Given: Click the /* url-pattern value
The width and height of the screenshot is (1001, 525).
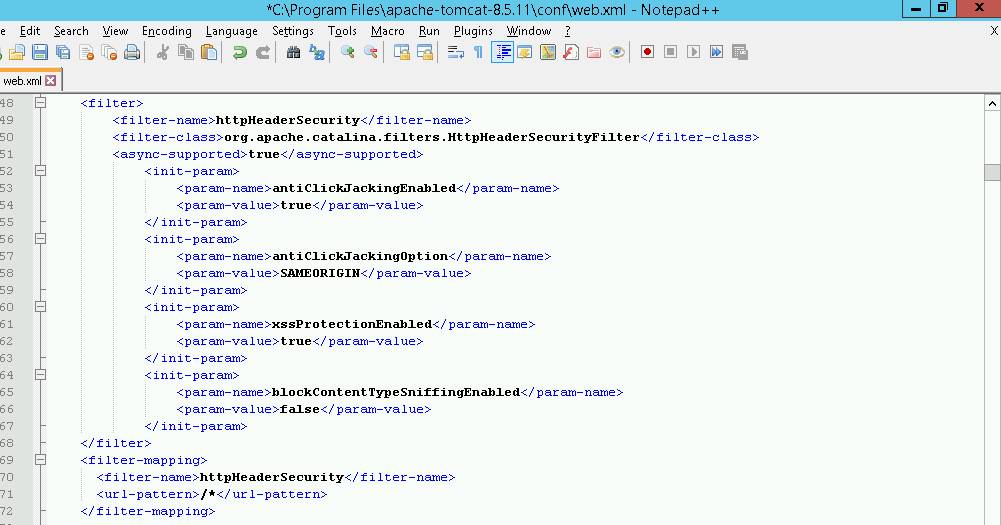Looking at the screenshot, I should [x=208, y=494].
